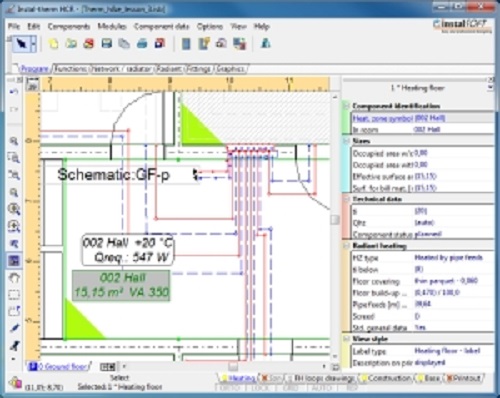Click the blue and red panels toolbar icon
Screen dimensions: 500x398
239,44
